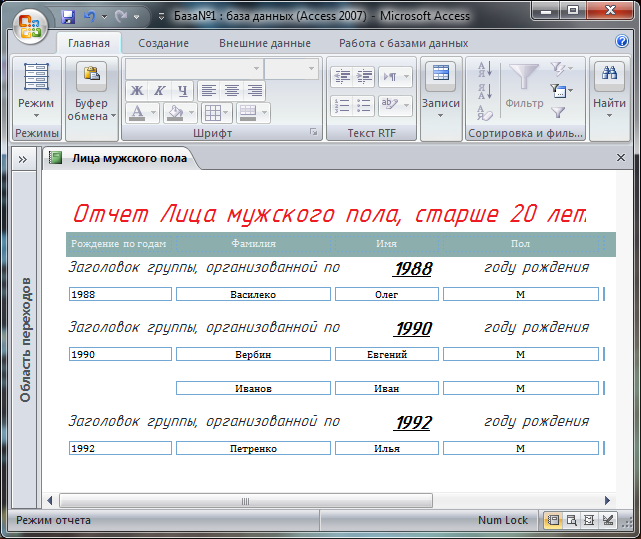Open the Записи records button
The width and height of the screenshot is (641, 539).
tap(441, 91)
